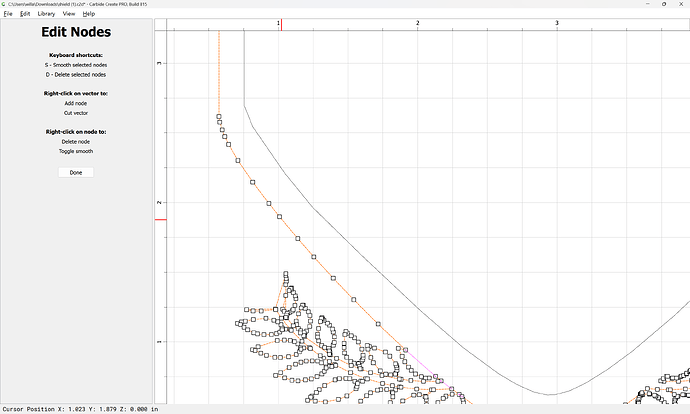Screen dimensions: 690x414
Task: Click the 'Right-click on node to:' label
Action: [76, 132]
